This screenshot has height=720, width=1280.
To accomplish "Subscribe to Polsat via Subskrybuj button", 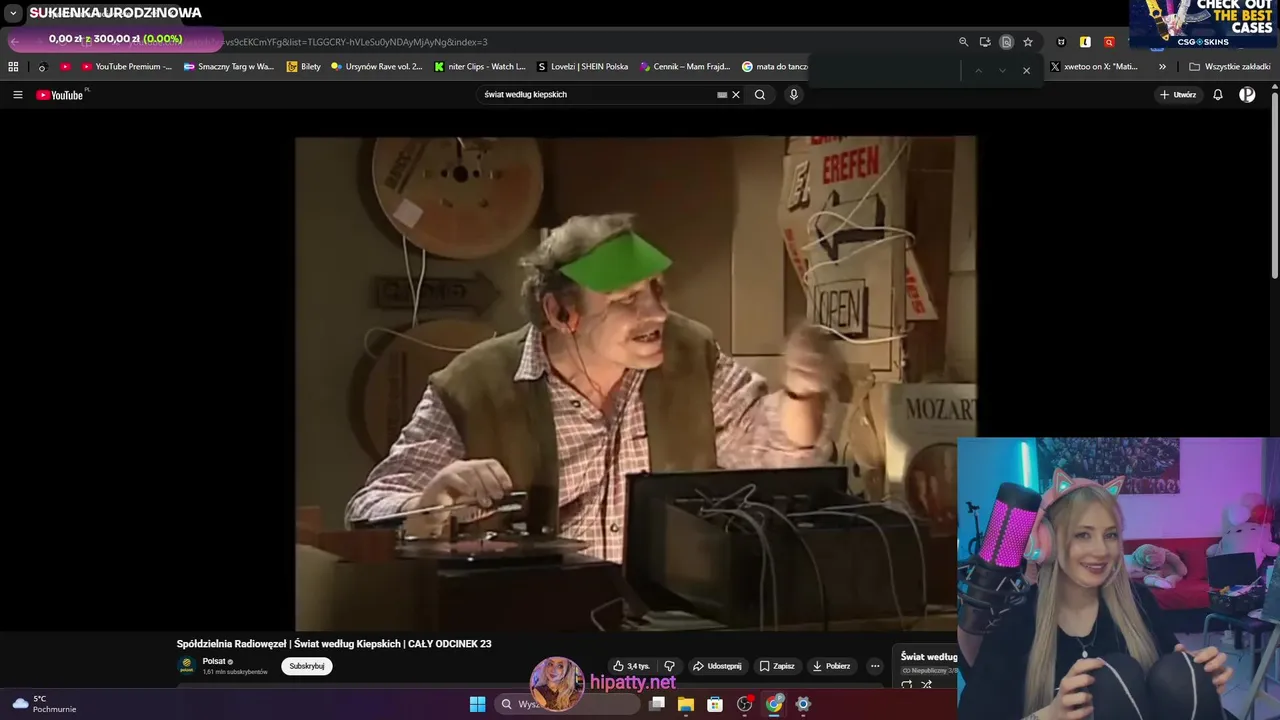I will pos(307,666).
